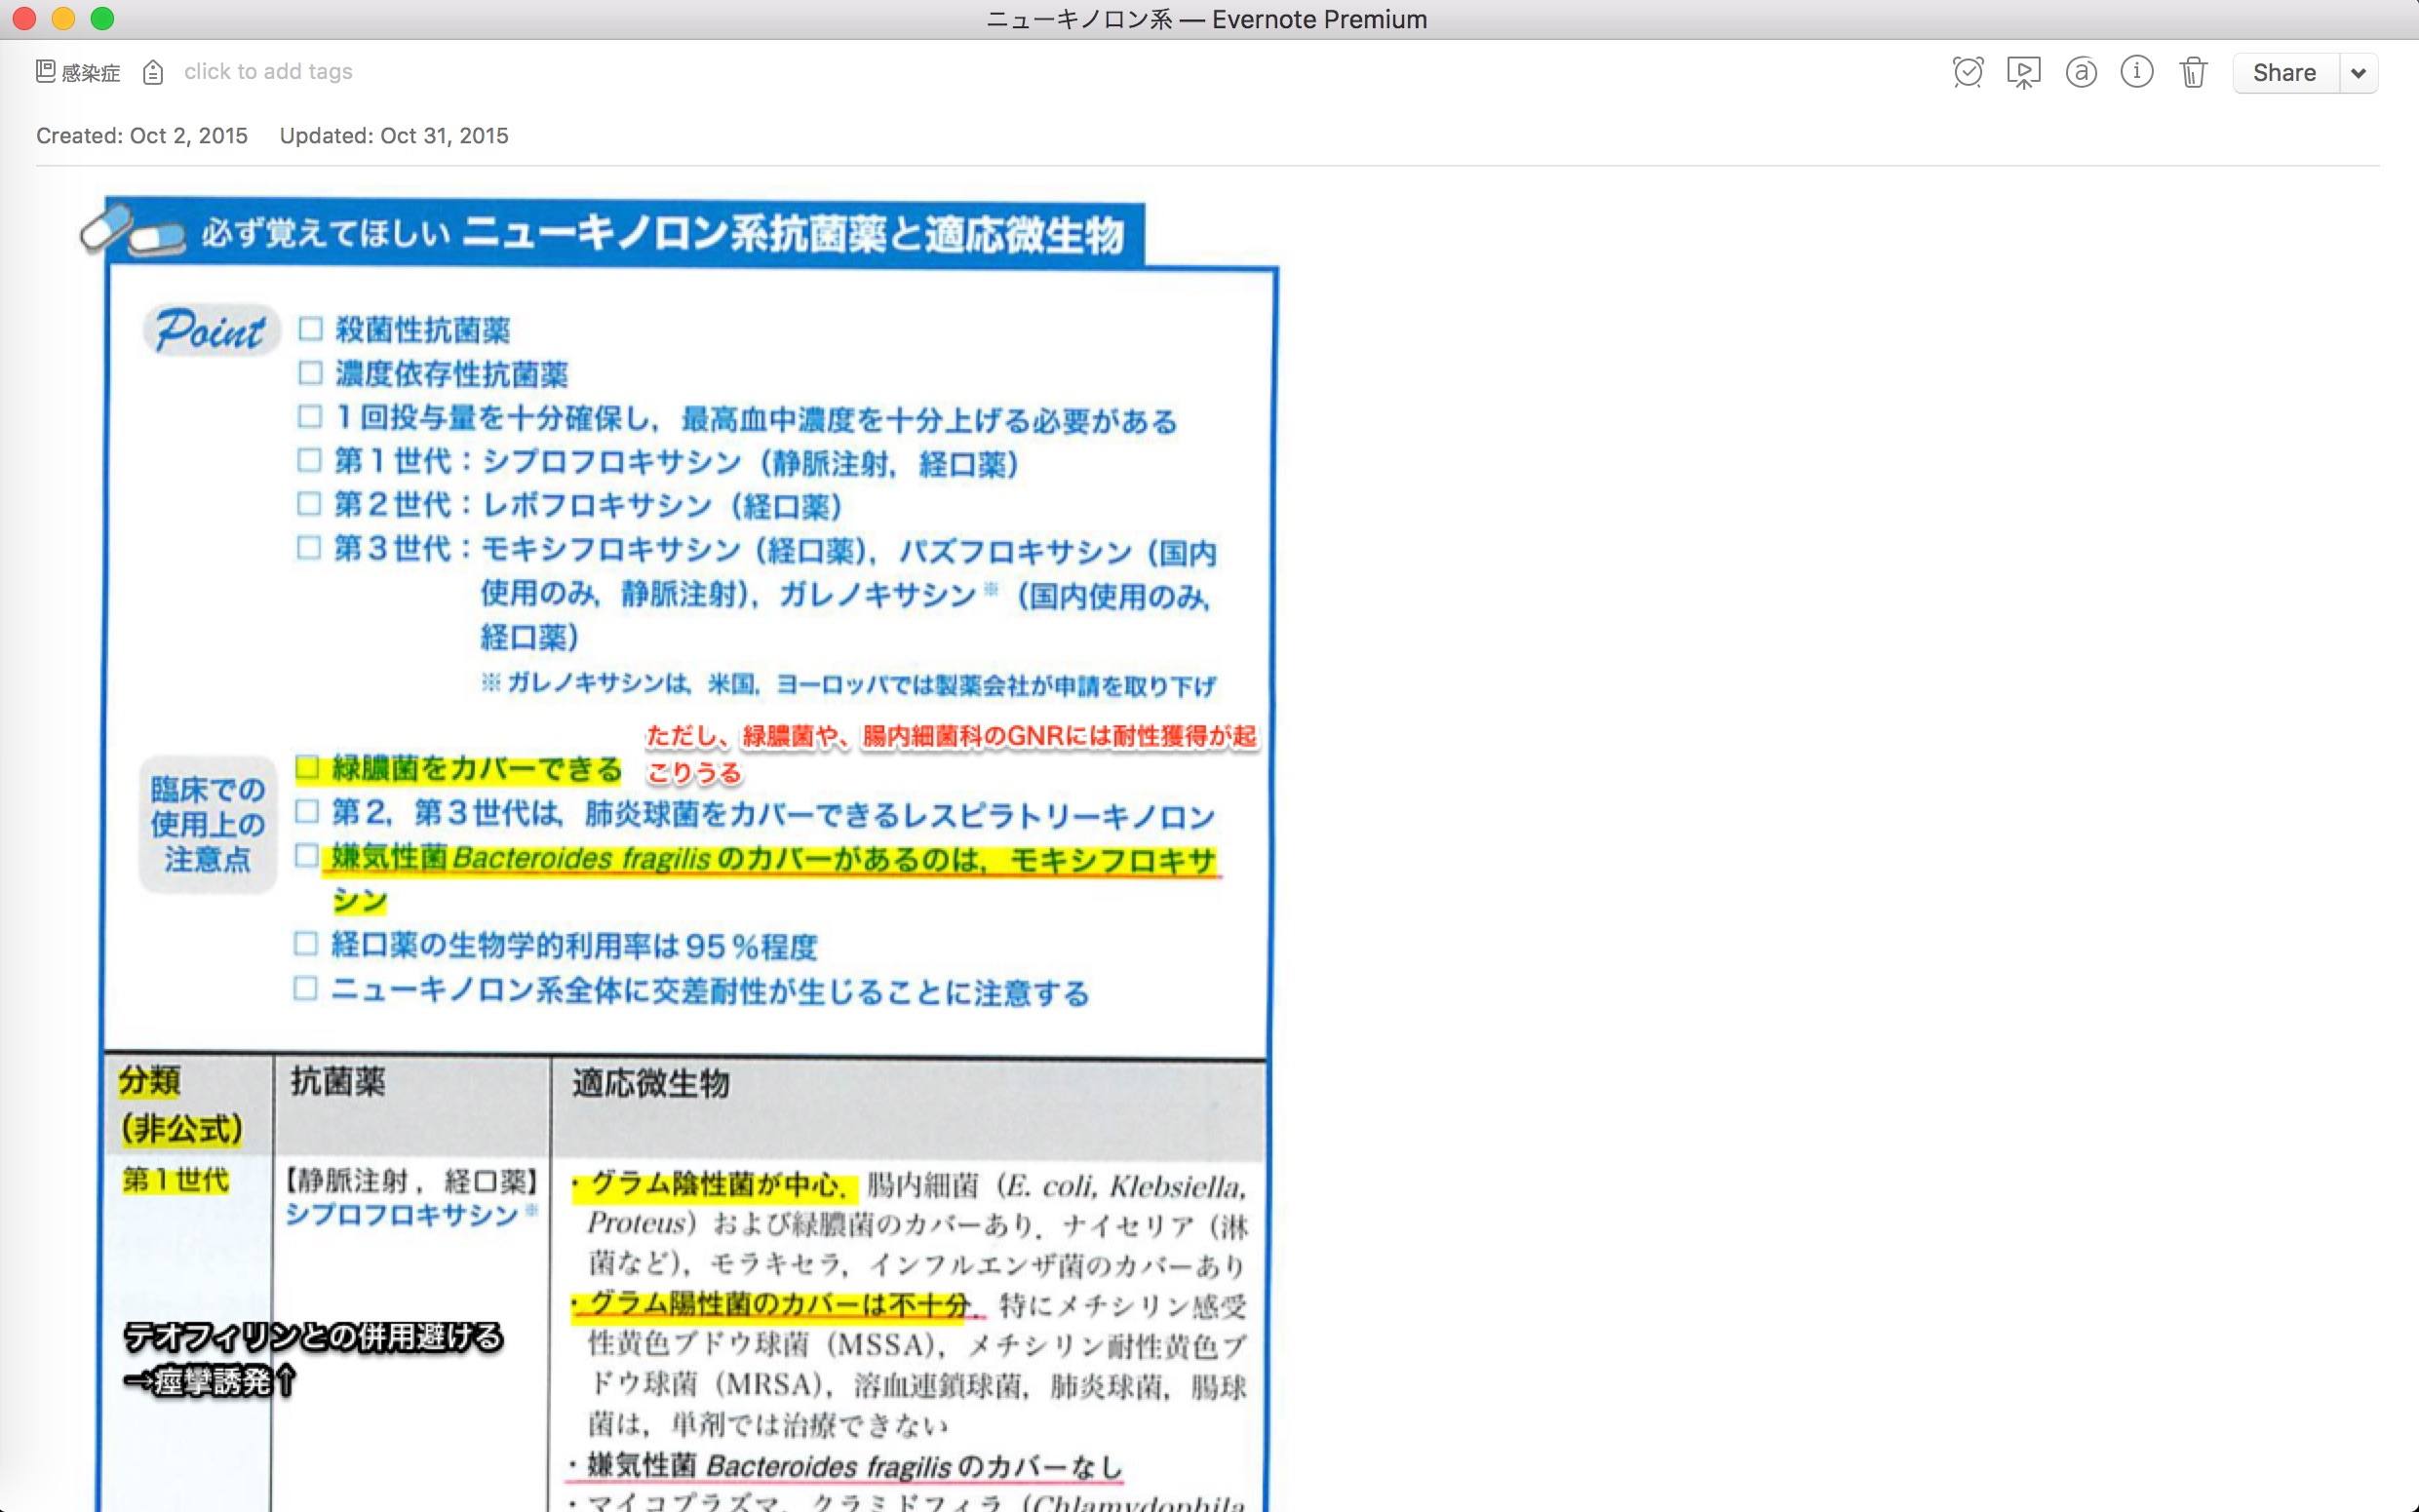Open the annotate note icon

[x=2080, y=72]
